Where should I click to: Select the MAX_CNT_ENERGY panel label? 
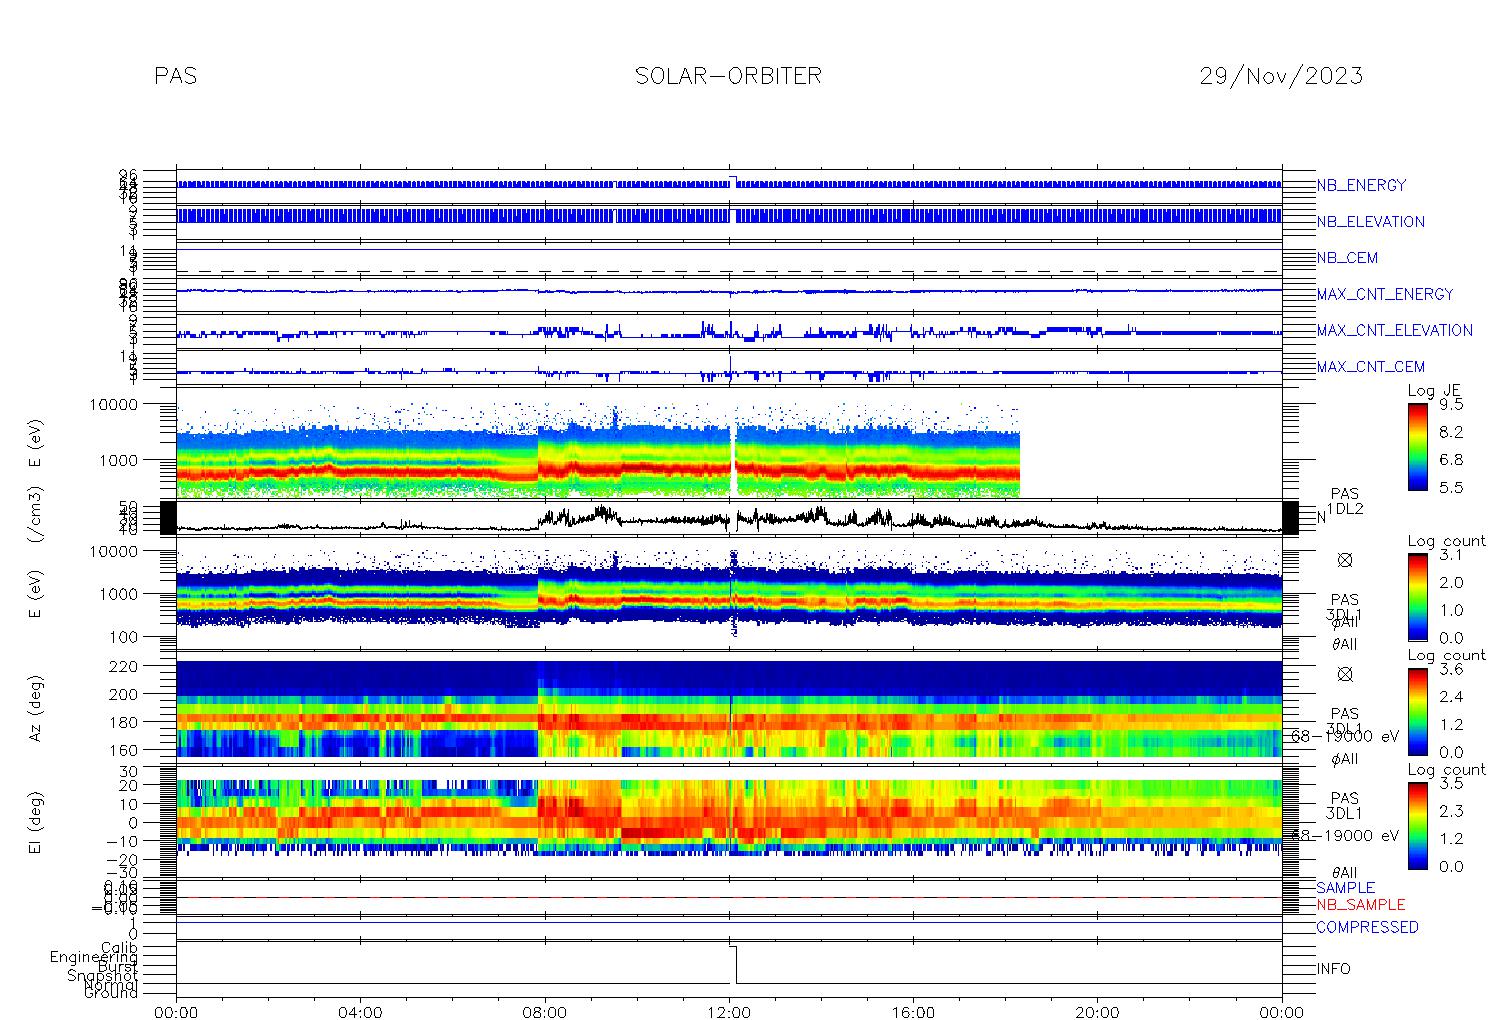[x=1385, y=294]
